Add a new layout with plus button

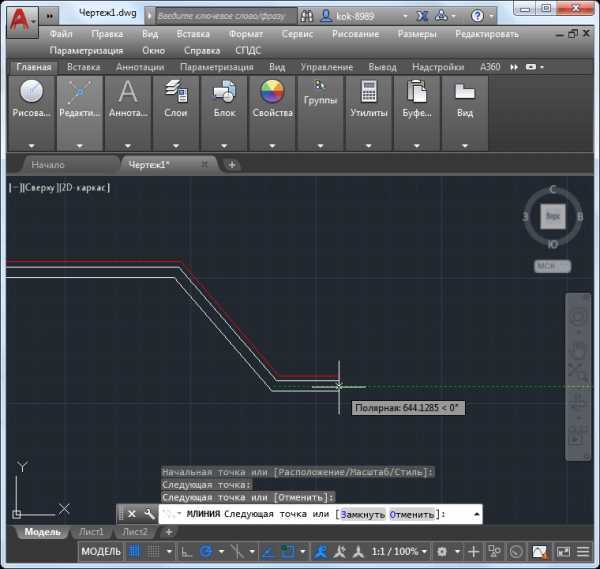169,532
